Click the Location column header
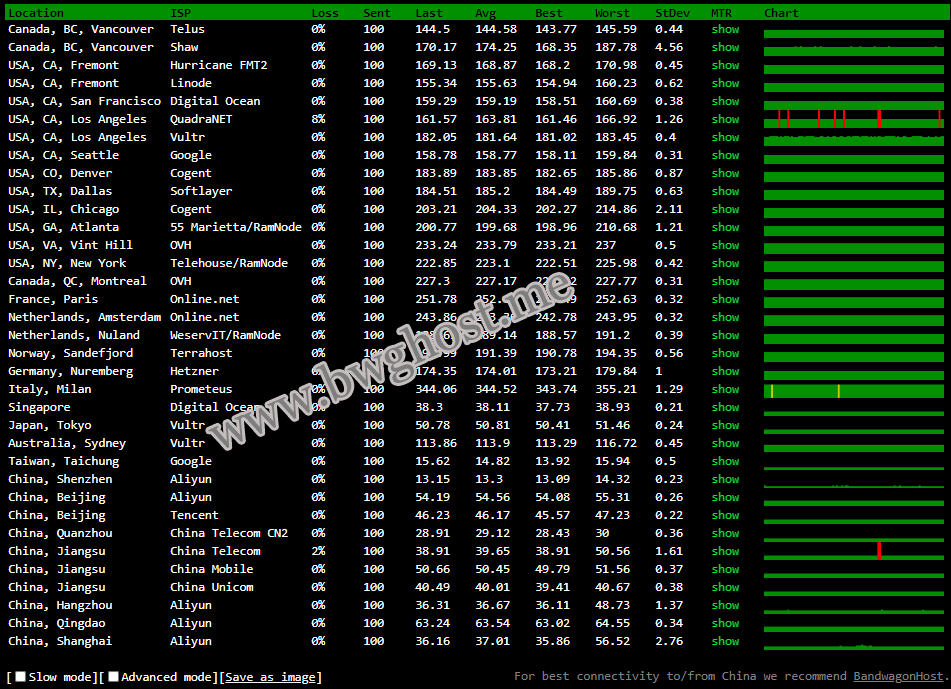 [36, 13]
